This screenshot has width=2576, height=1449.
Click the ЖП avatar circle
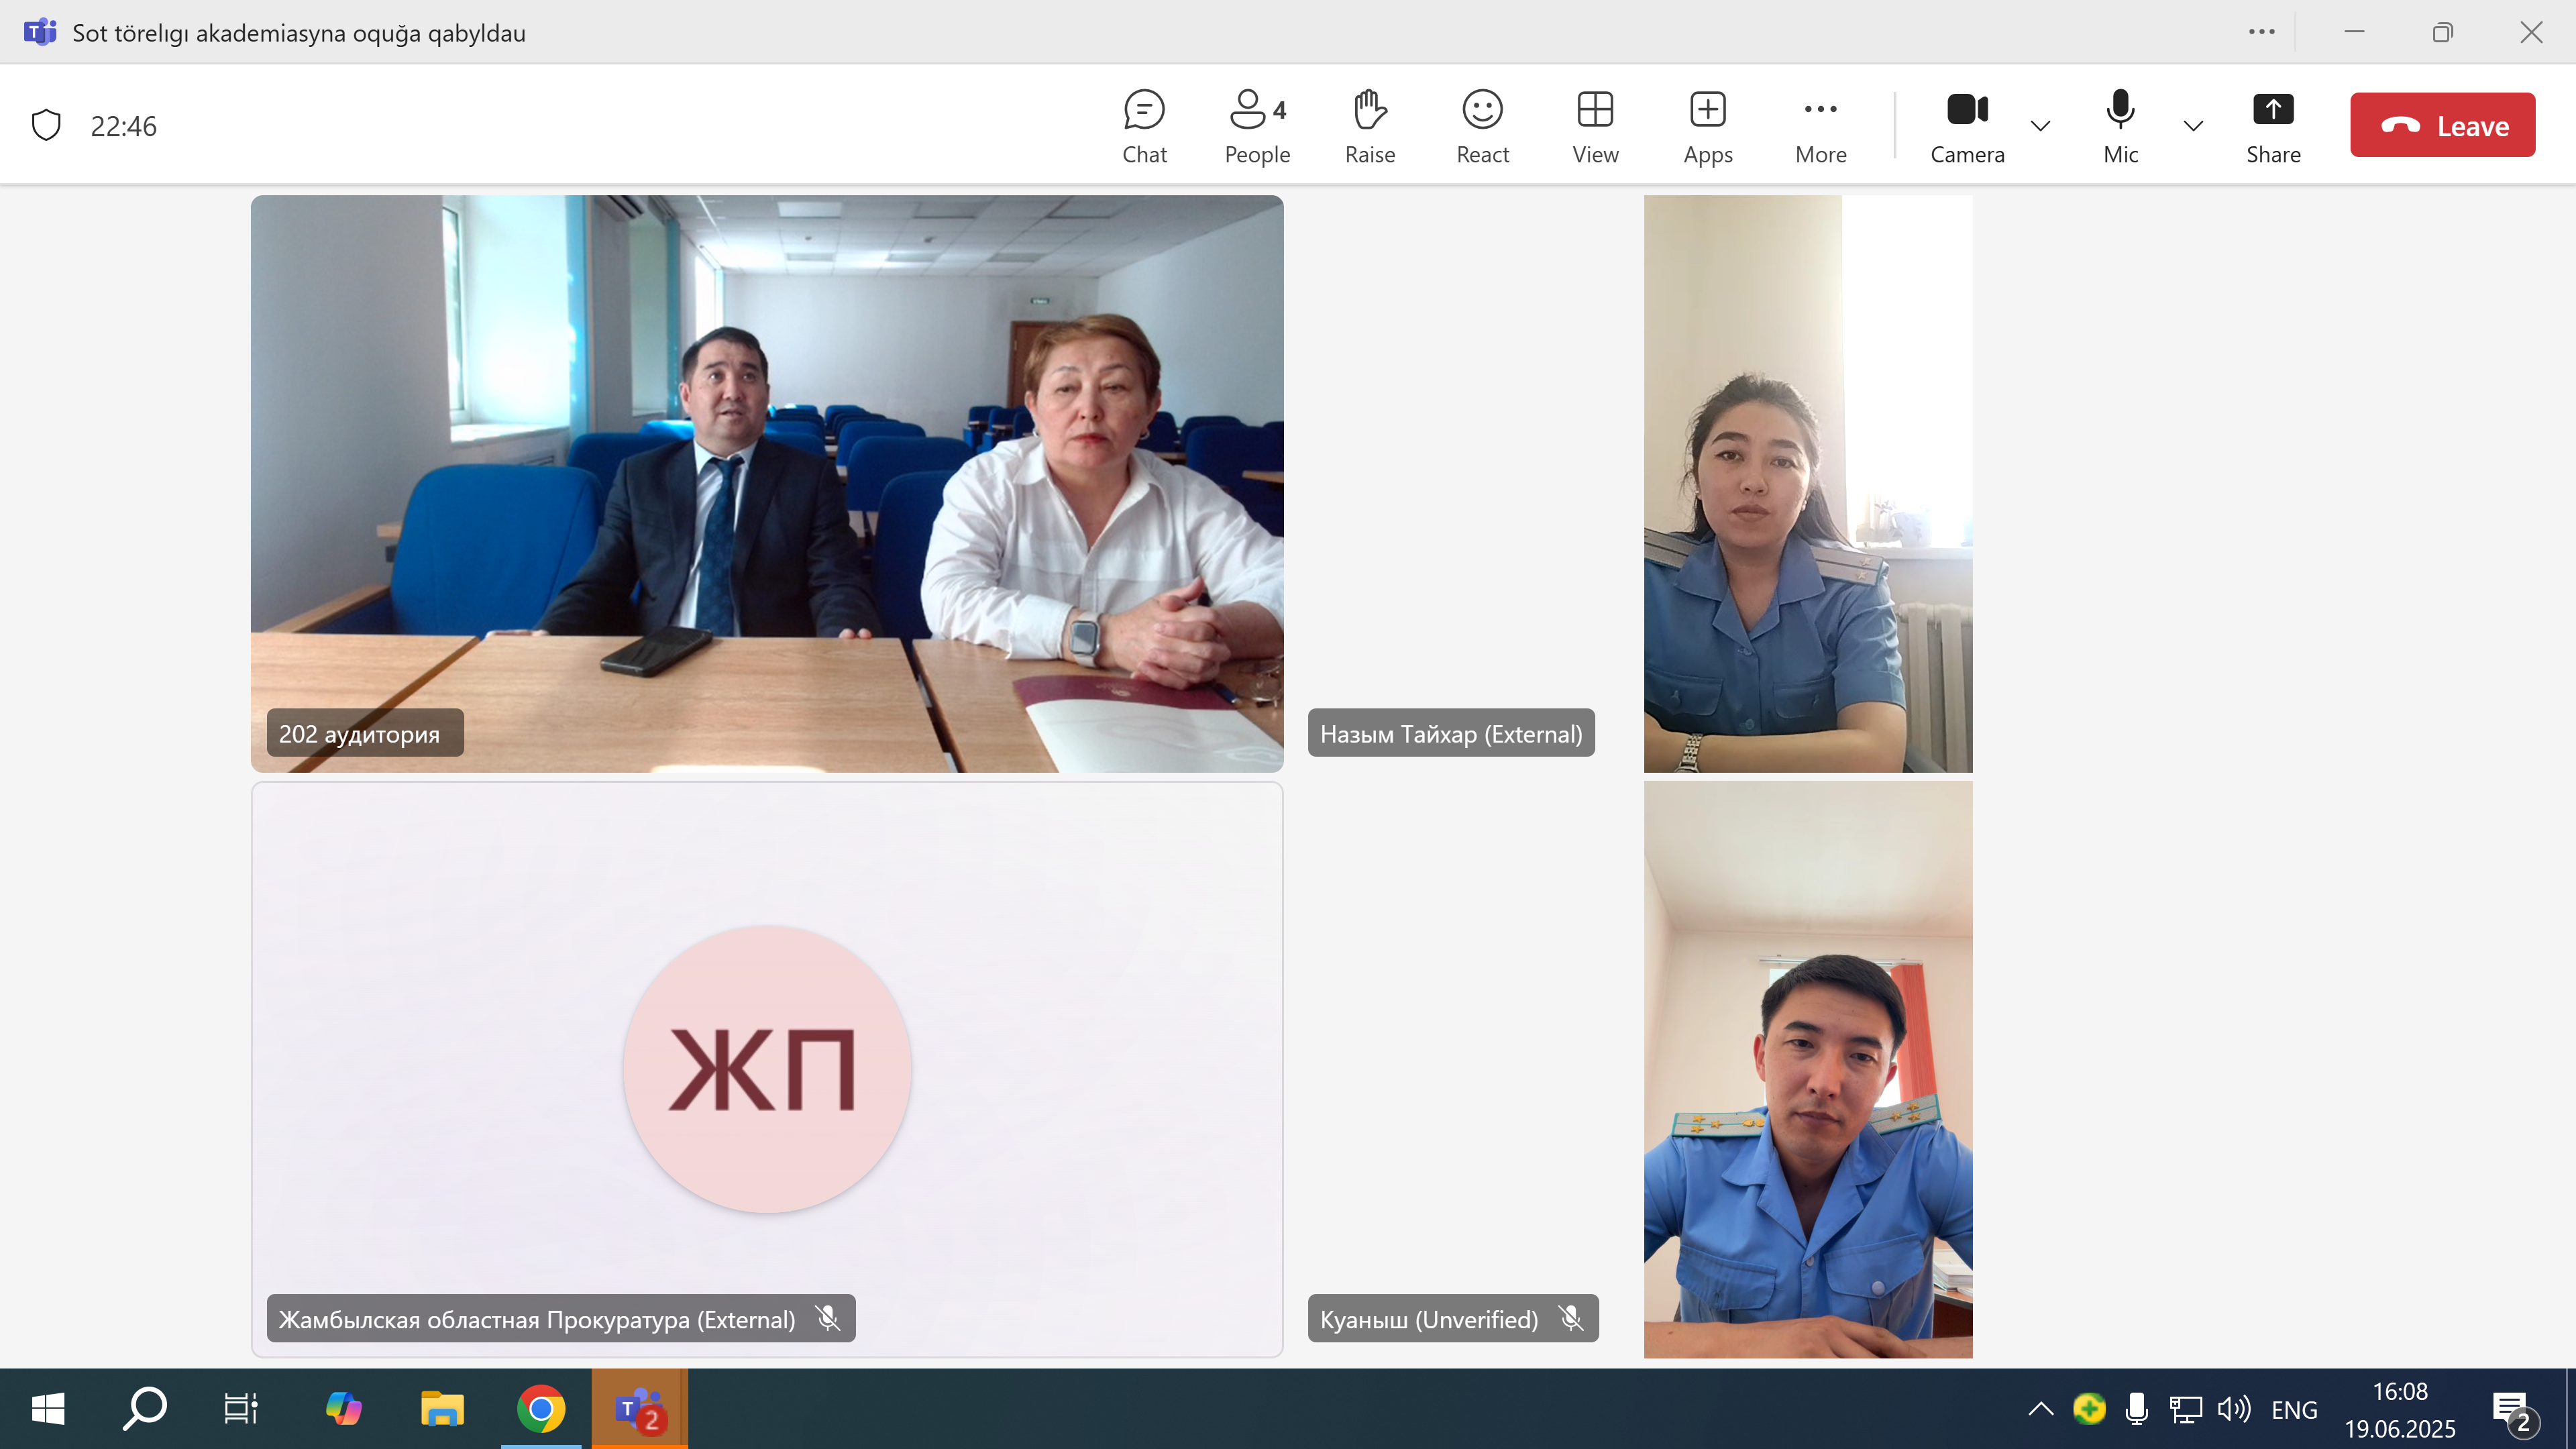click(x=767, y=1069)
